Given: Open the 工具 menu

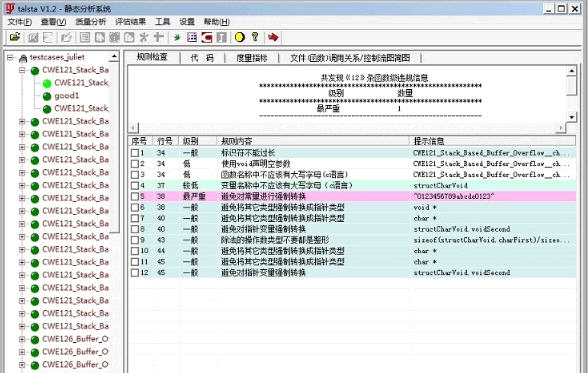Looking at the screenshot, I should pyautogui.click(x=162, y=22).
